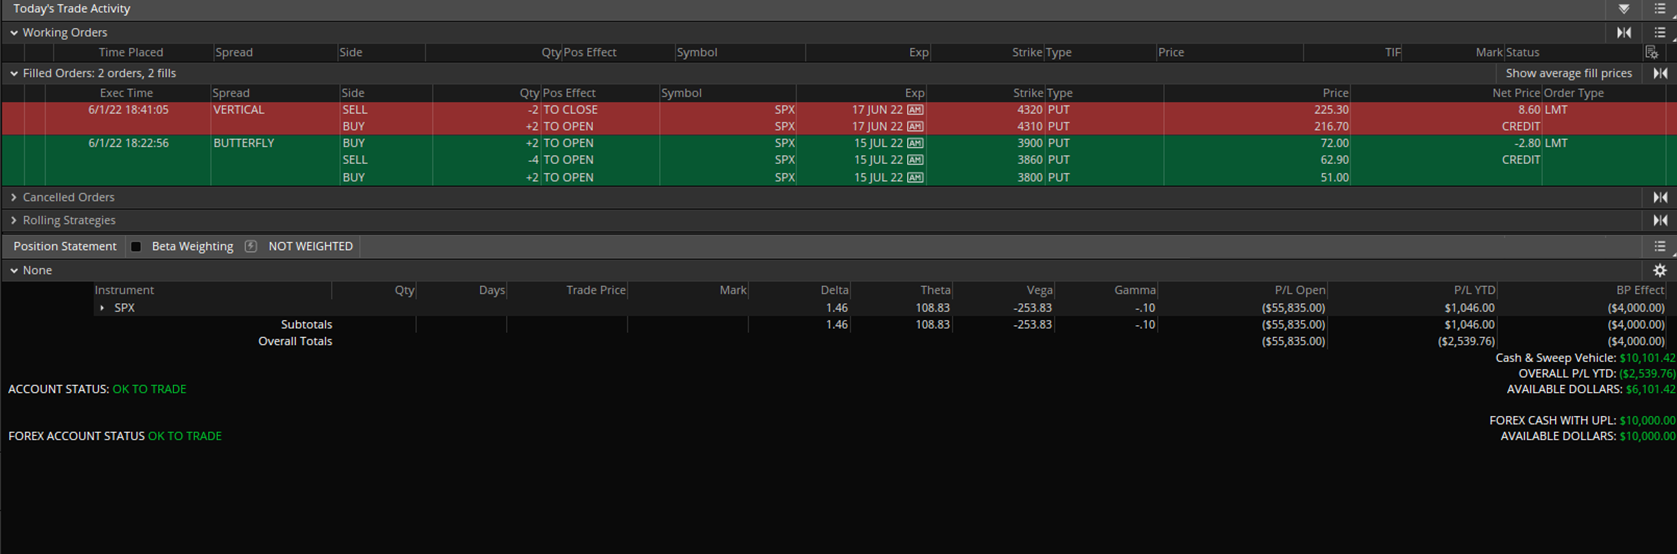The height and width of the screenshot is (554, 1677).
Task: Click the collapse arrows icon in Filled Orders row
Action: [x=1660, y=73]
